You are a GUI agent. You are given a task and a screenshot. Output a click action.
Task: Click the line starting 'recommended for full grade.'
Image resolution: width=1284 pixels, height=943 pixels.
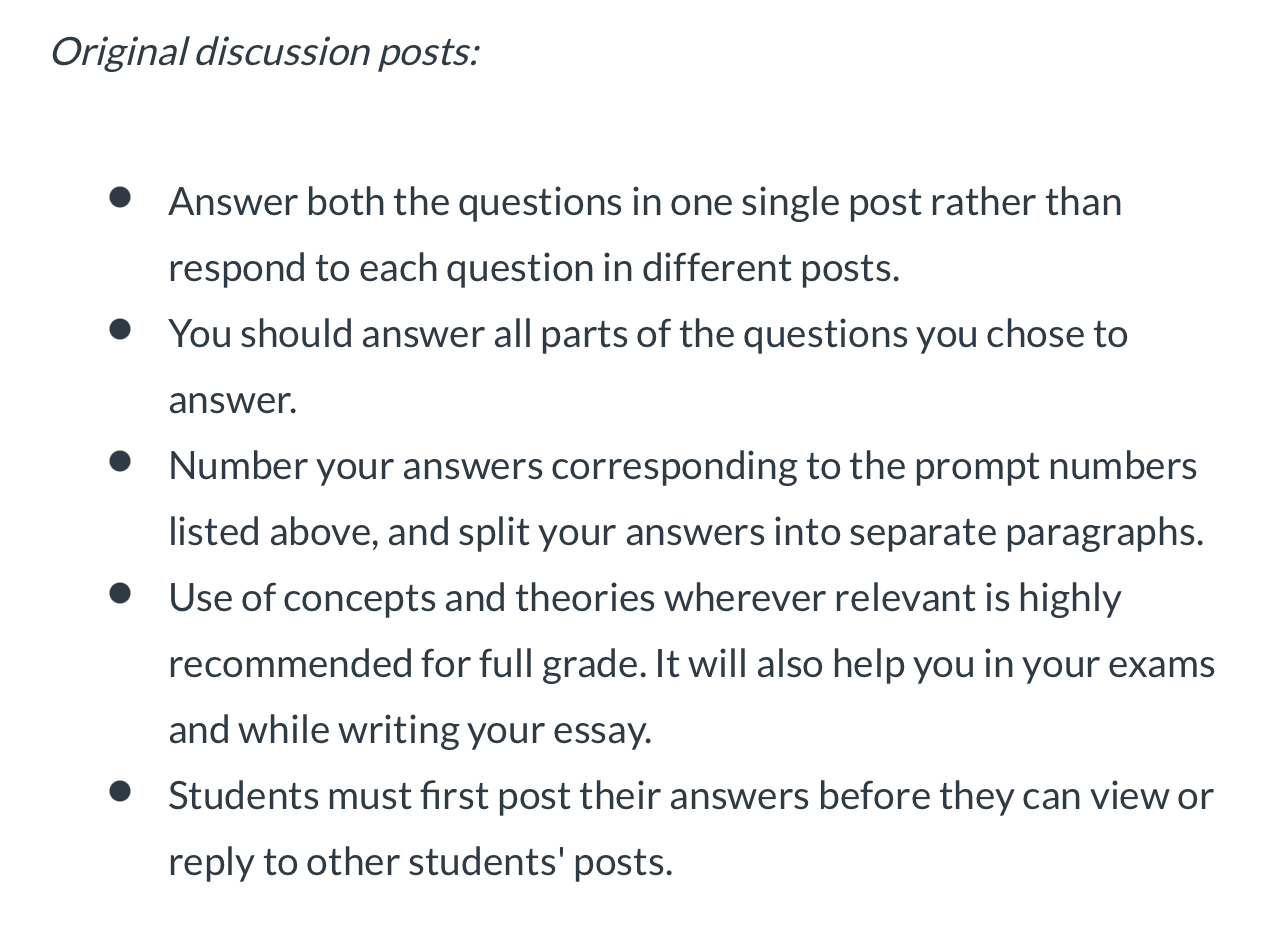(x=692, y=664)
